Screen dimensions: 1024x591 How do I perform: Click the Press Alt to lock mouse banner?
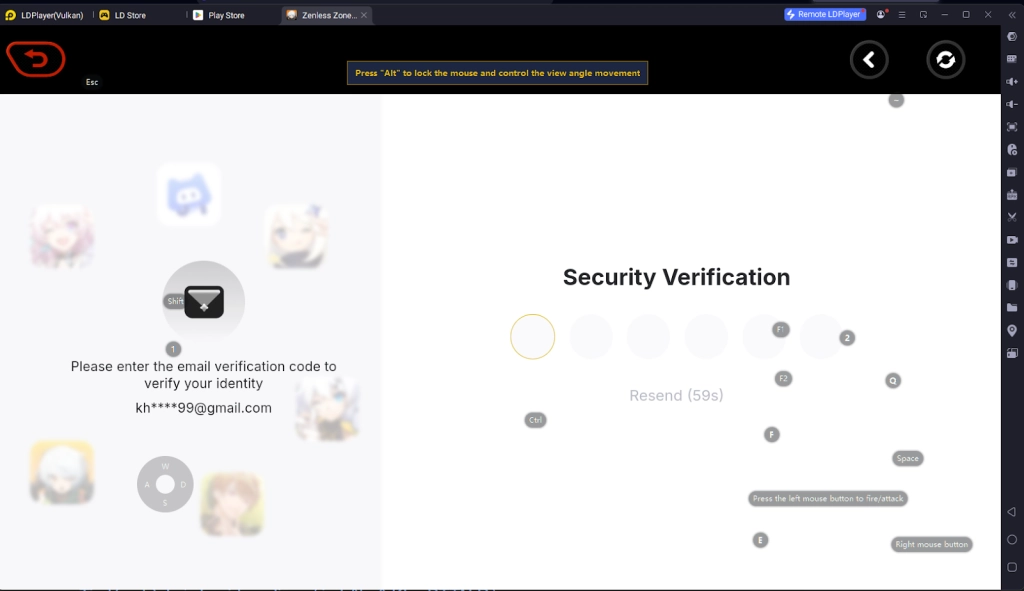497,73
